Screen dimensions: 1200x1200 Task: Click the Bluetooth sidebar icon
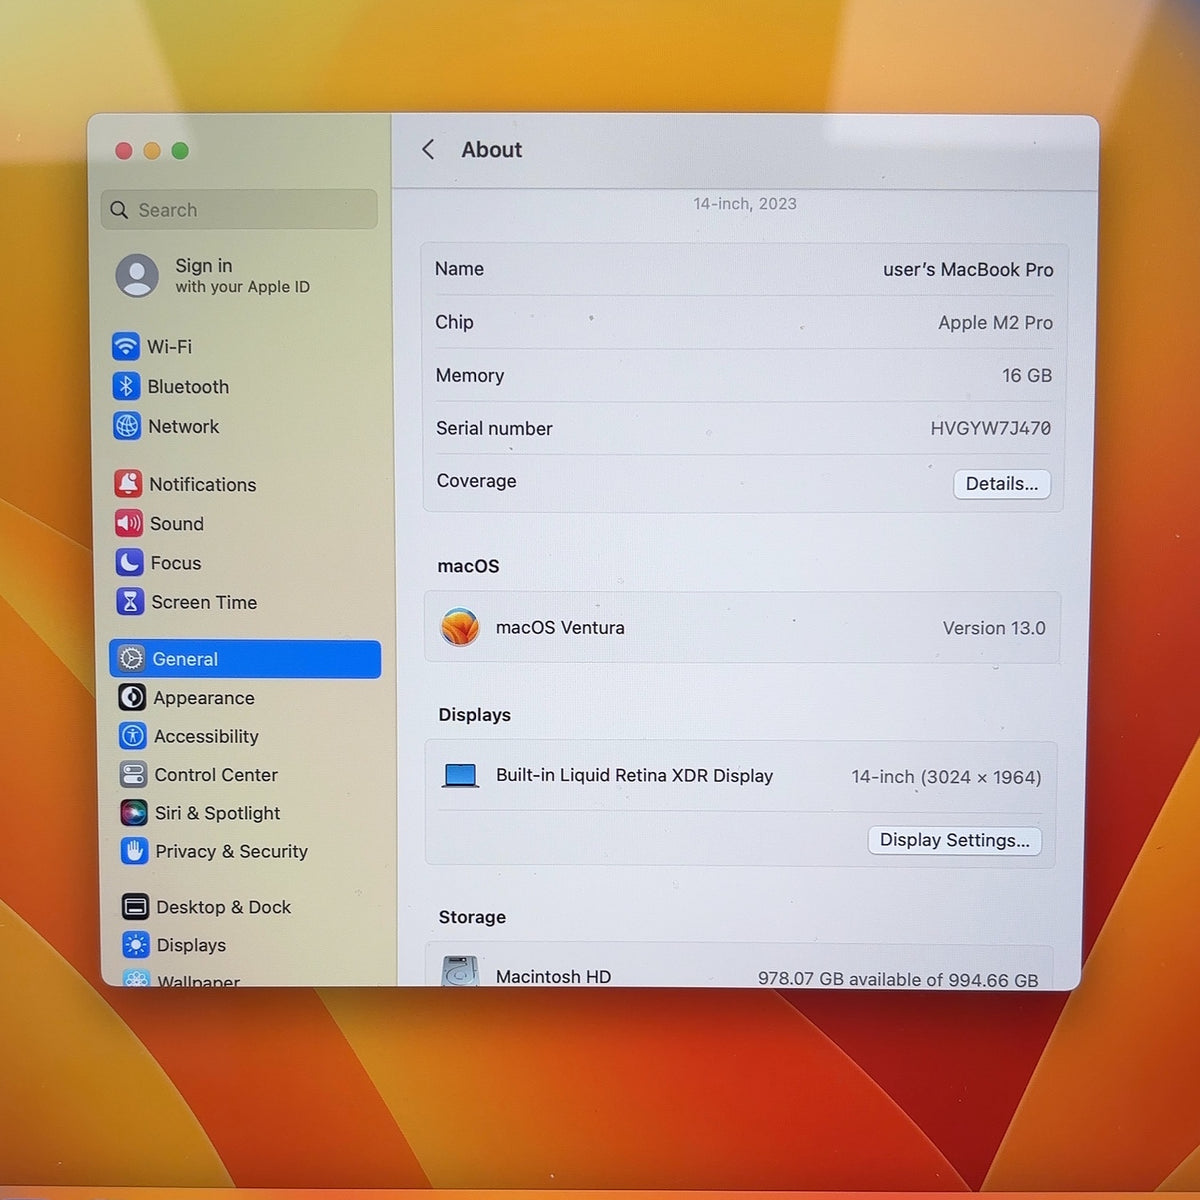point(126,386)
